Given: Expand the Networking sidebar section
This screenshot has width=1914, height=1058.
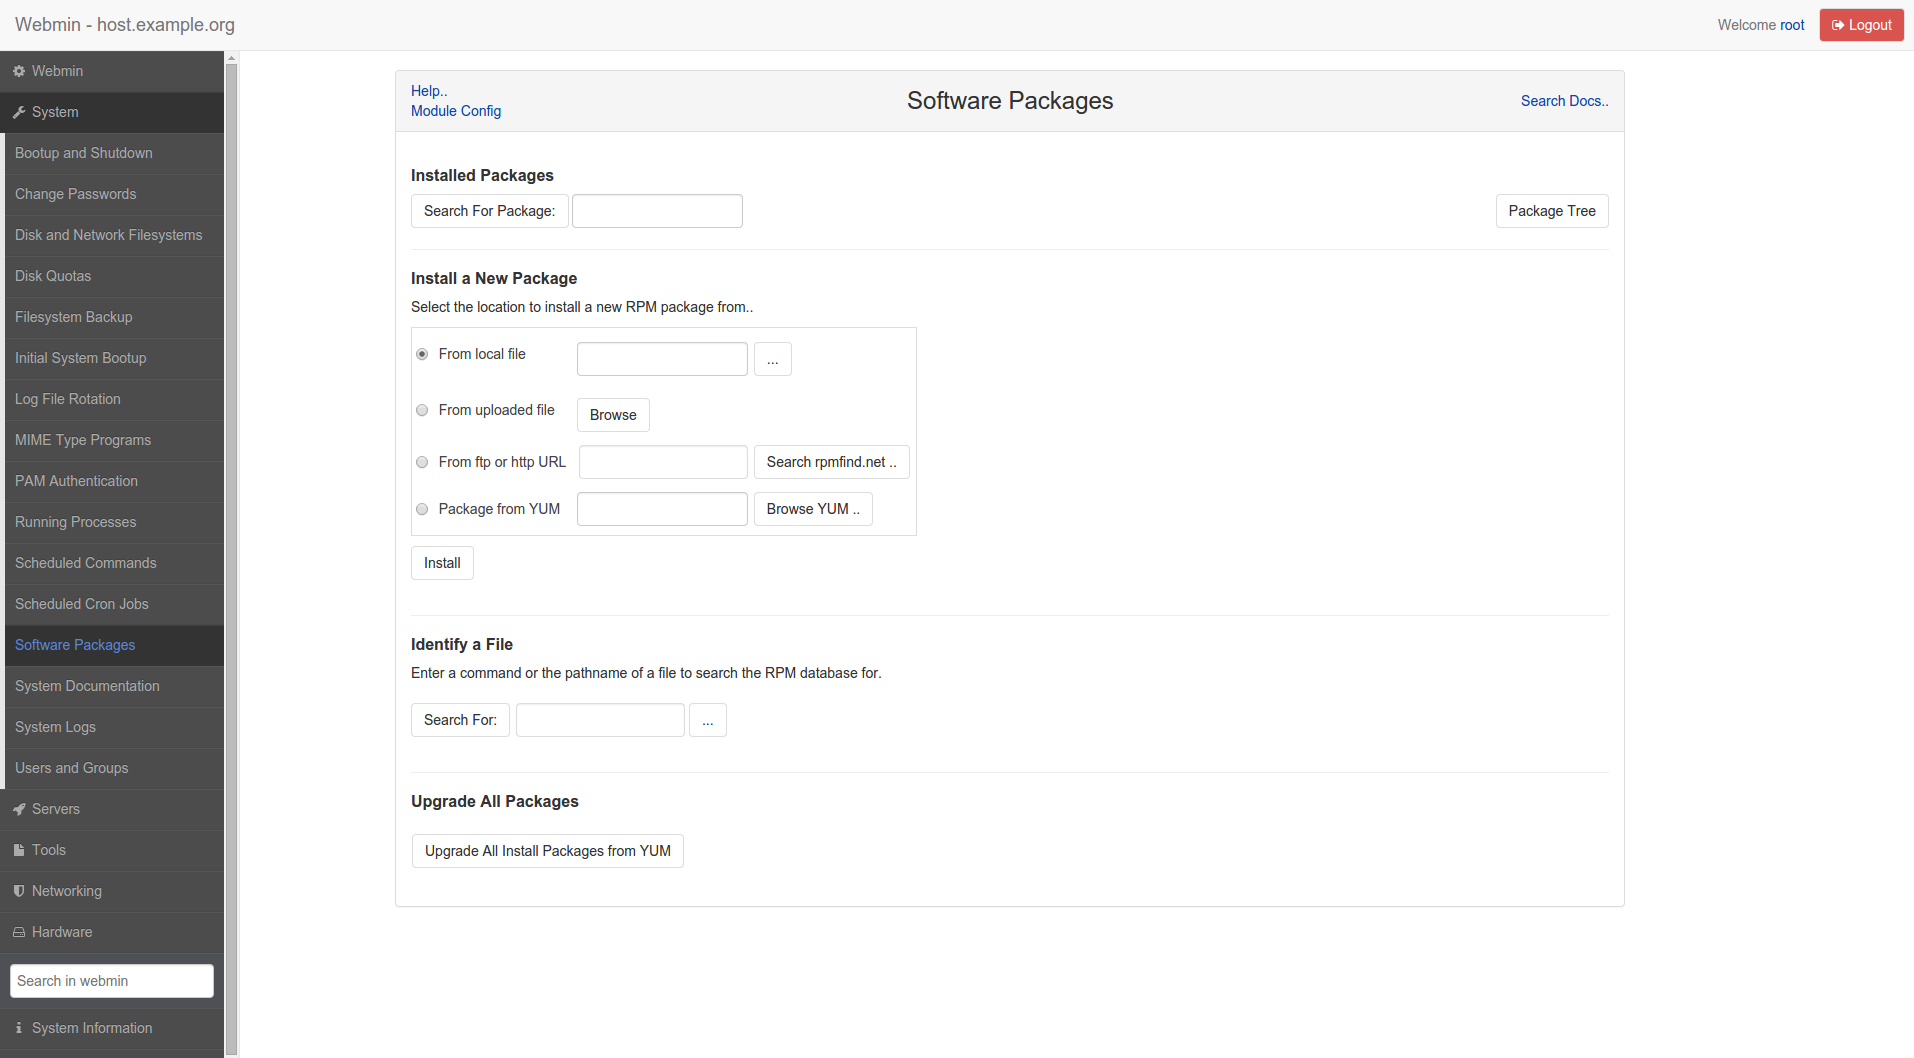Looking at the screenshot, I should click(x=67, y=891).
